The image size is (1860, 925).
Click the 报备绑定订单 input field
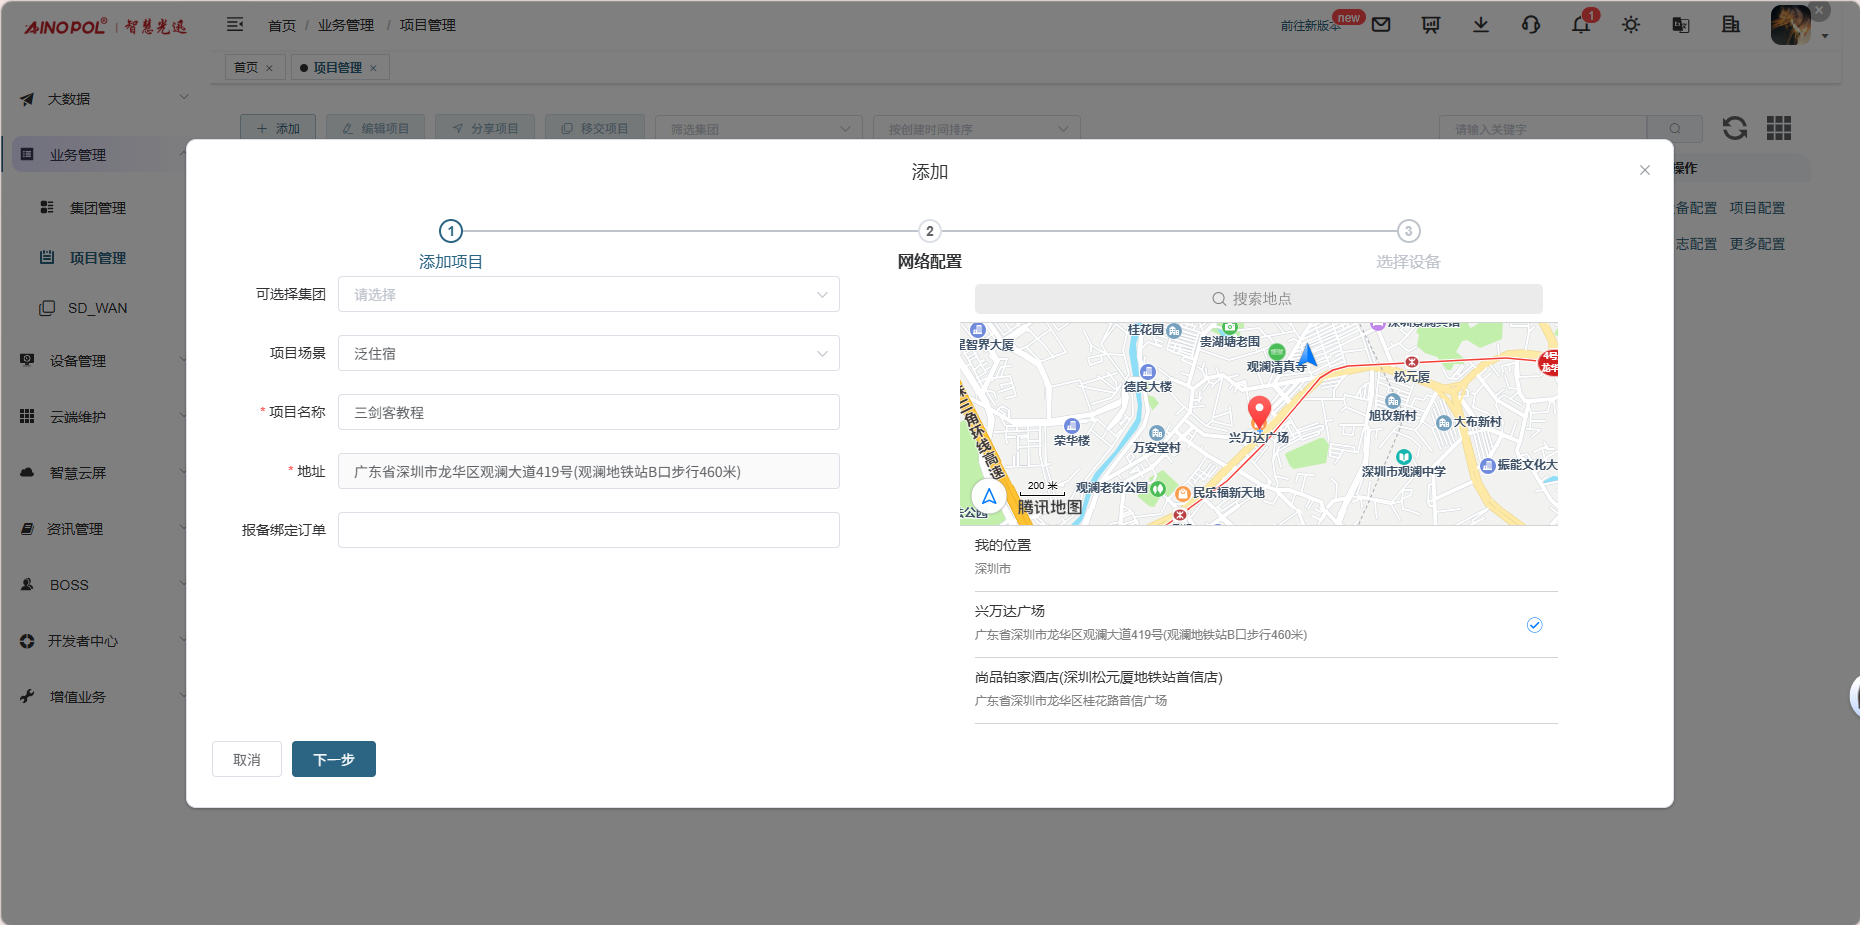click(x=588, y=530)
